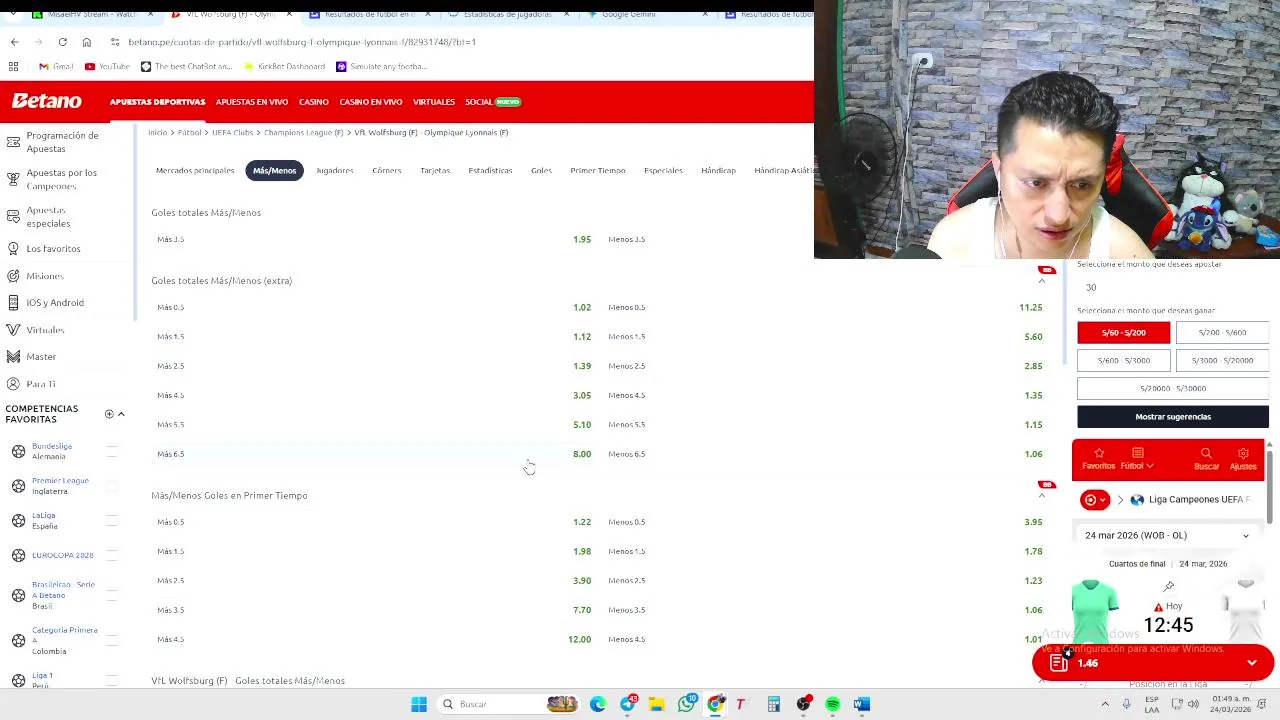Viewport: 1280px width, 720px height.
Task: Open Apuestas en Vivo menu
Action: point(252,102)
